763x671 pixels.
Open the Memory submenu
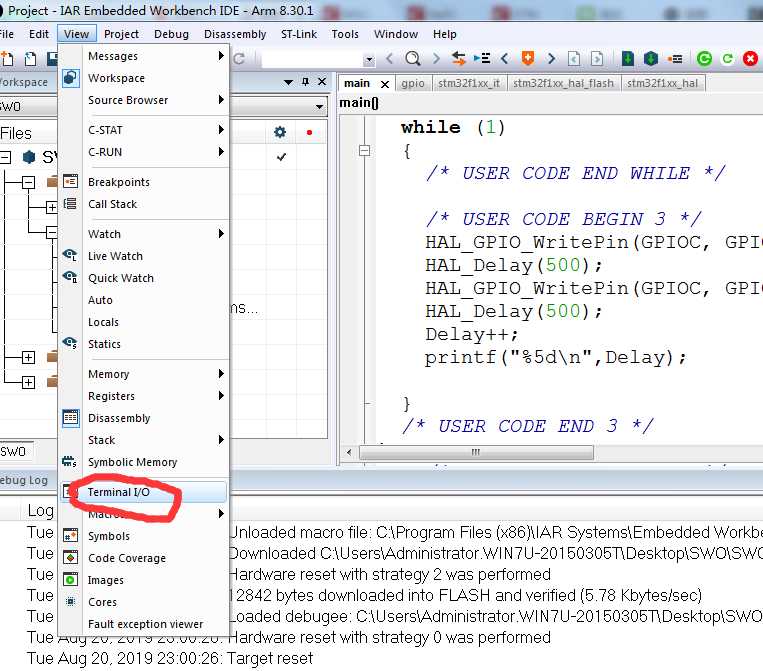144,374
